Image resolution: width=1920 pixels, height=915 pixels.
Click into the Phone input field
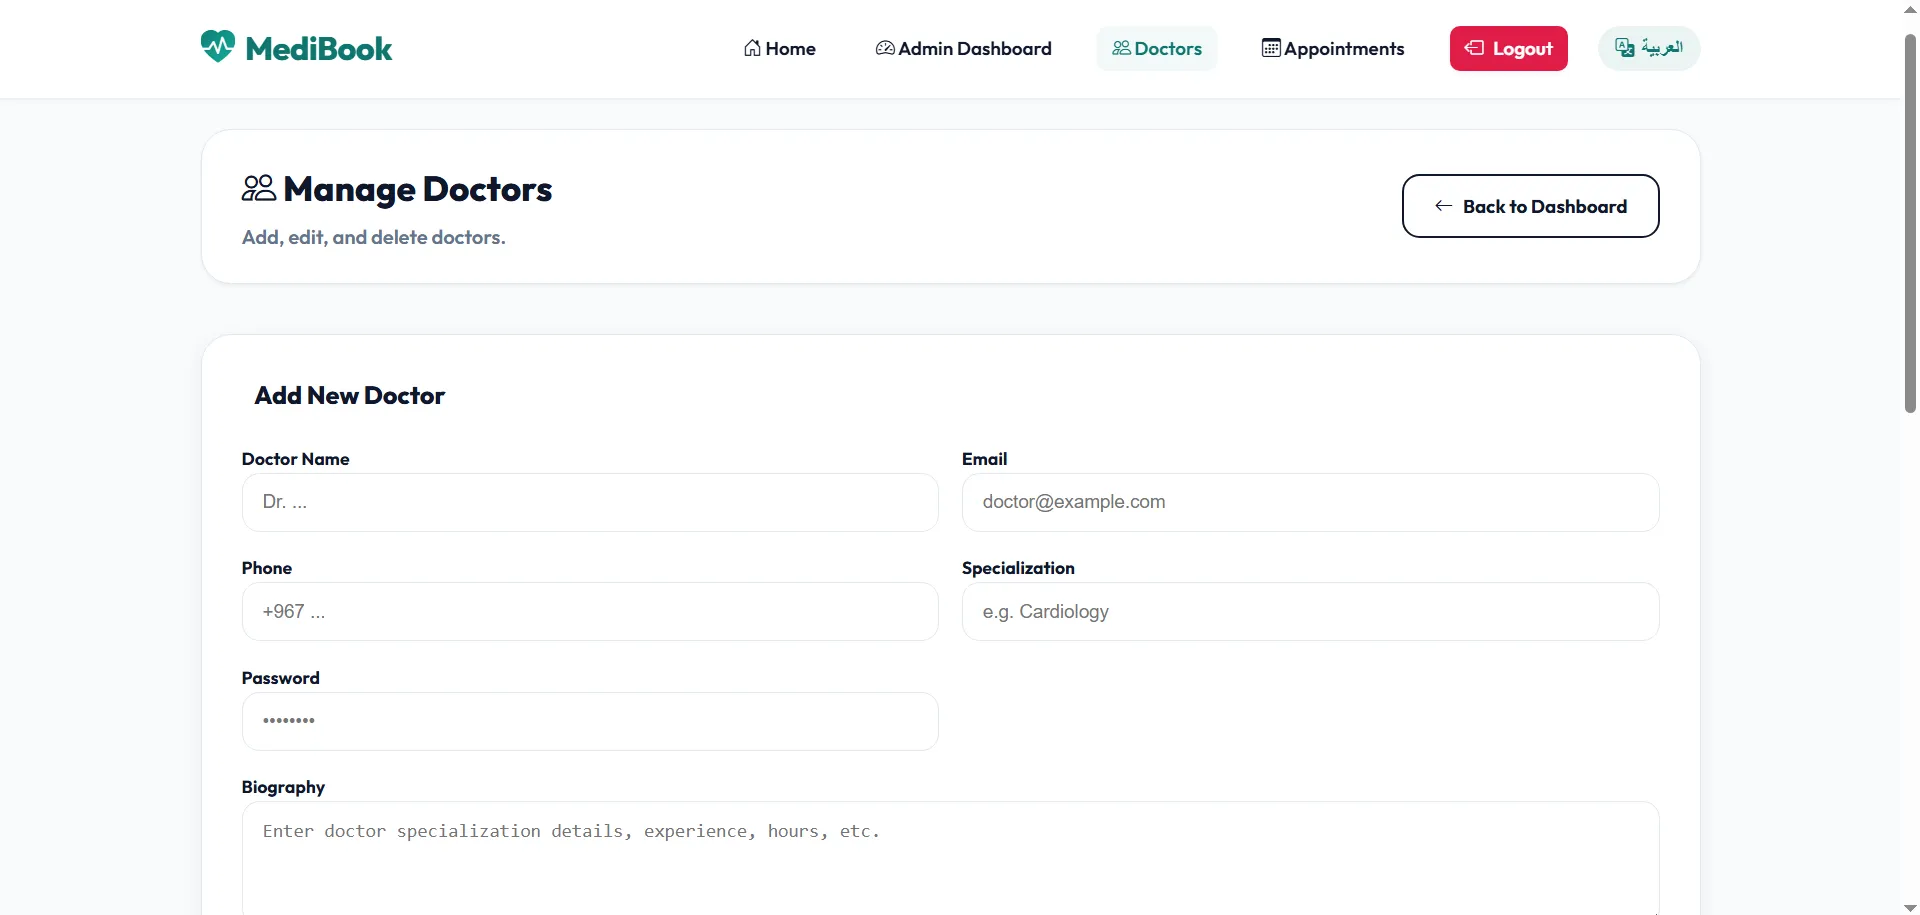click(590, 612)
